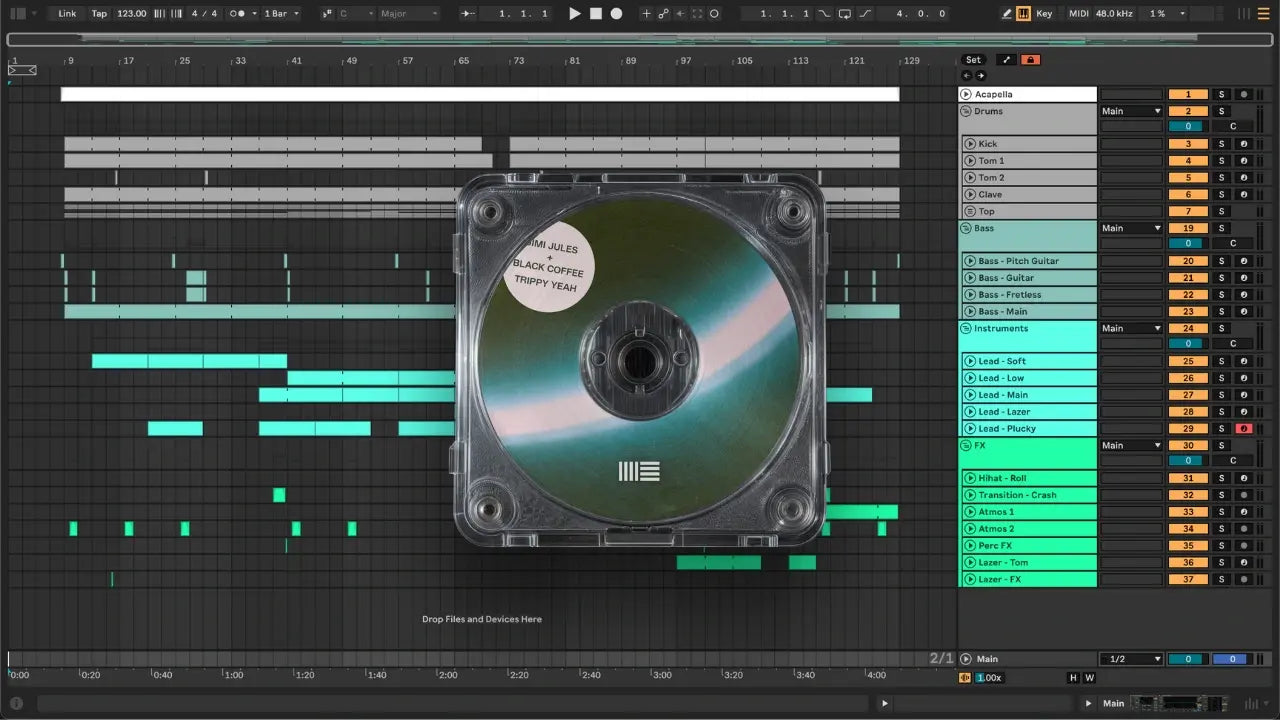
Task: Toggle the Follow playback arrow icon
Action: [468, 14]
